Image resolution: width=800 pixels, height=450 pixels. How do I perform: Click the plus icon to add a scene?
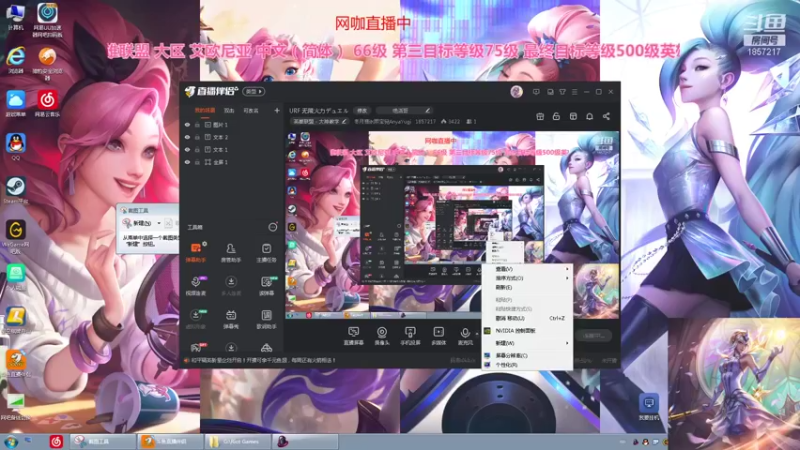click(x=277, y=110)
